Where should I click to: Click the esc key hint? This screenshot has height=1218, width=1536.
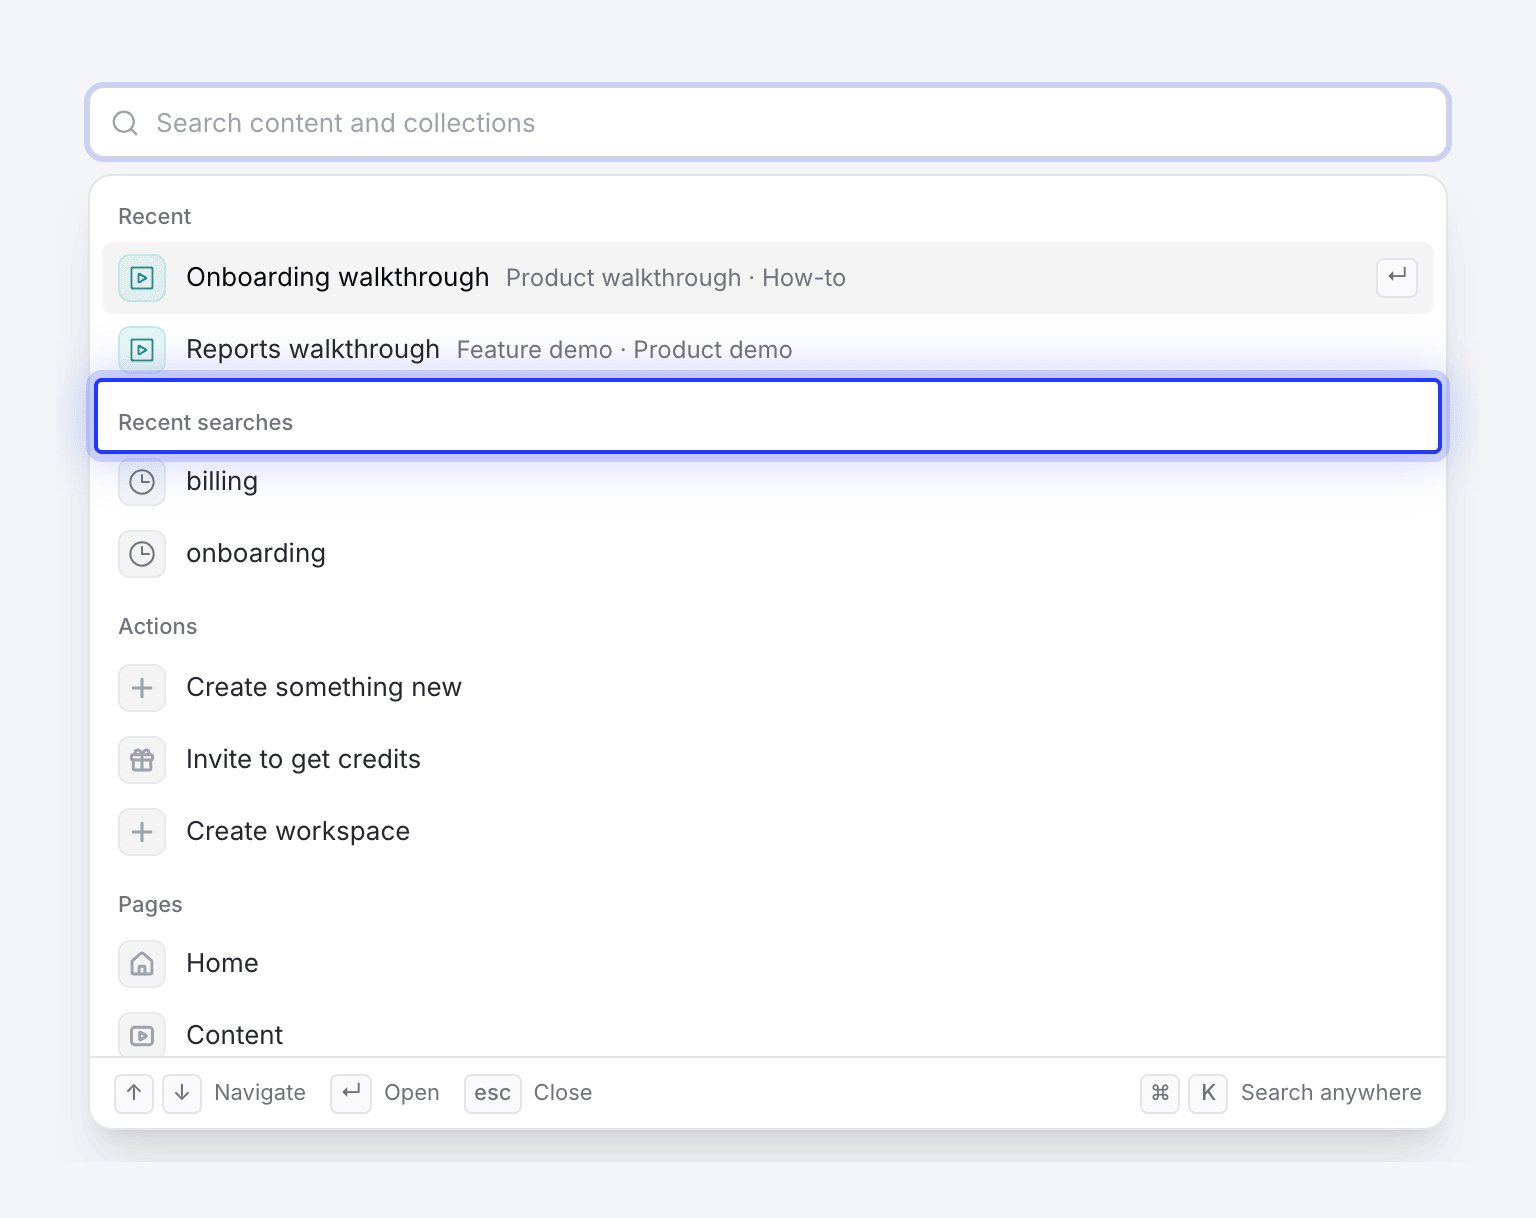[x=493, y=1093]
